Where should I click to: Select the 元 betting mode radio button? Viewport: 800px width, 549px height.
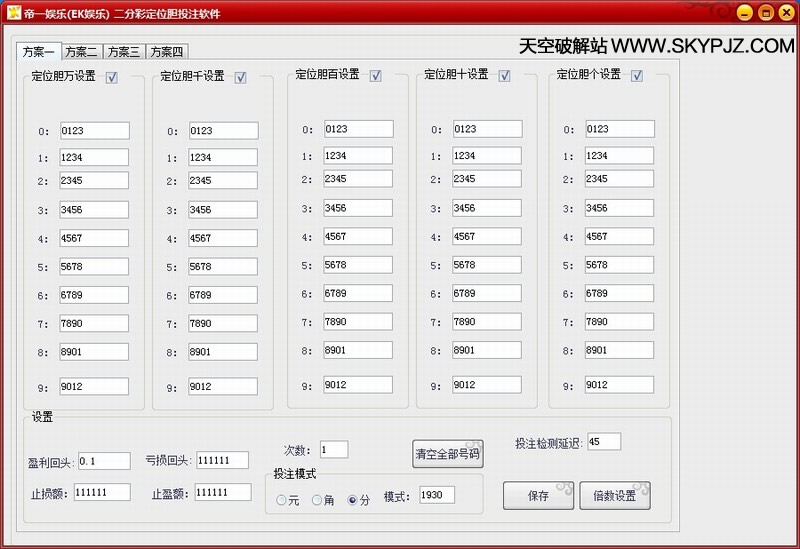coord(282,500)
